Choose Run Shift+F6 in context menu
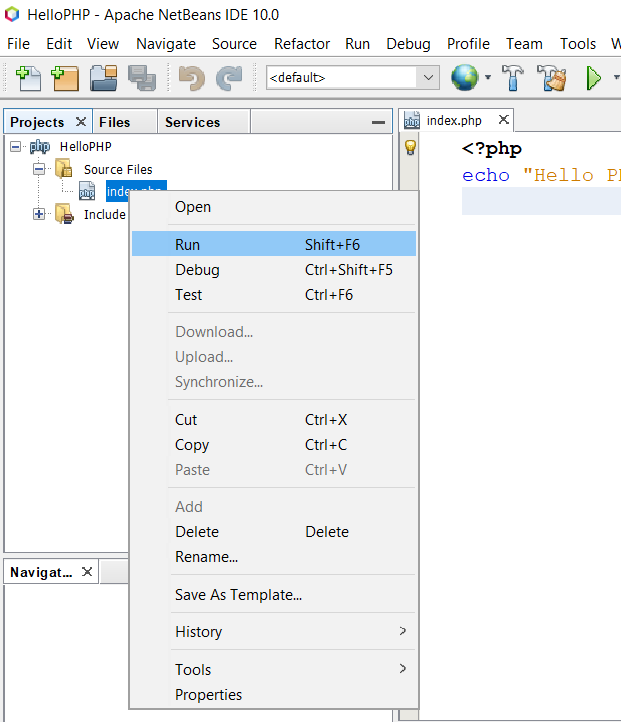Screen dimensions: 621x722 click(274, 244)
